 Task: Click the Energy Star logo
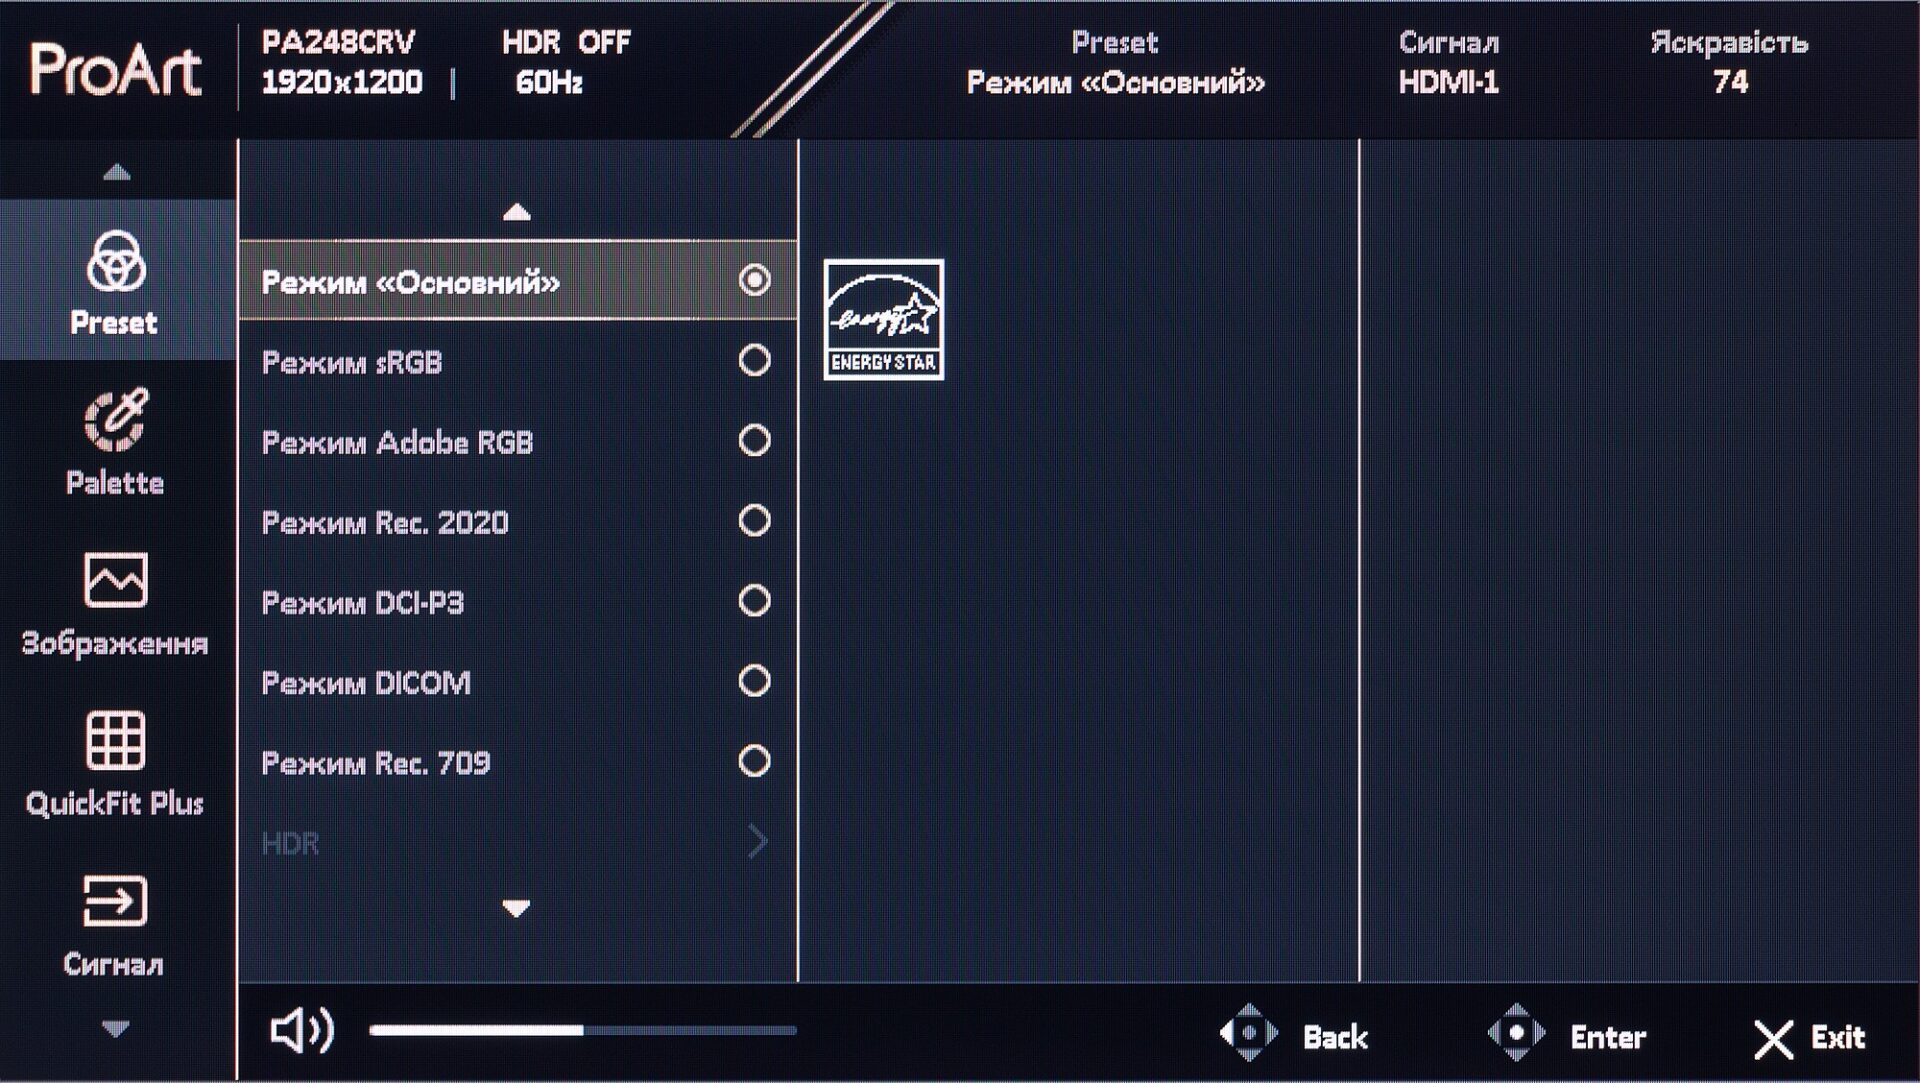(884, 320)
